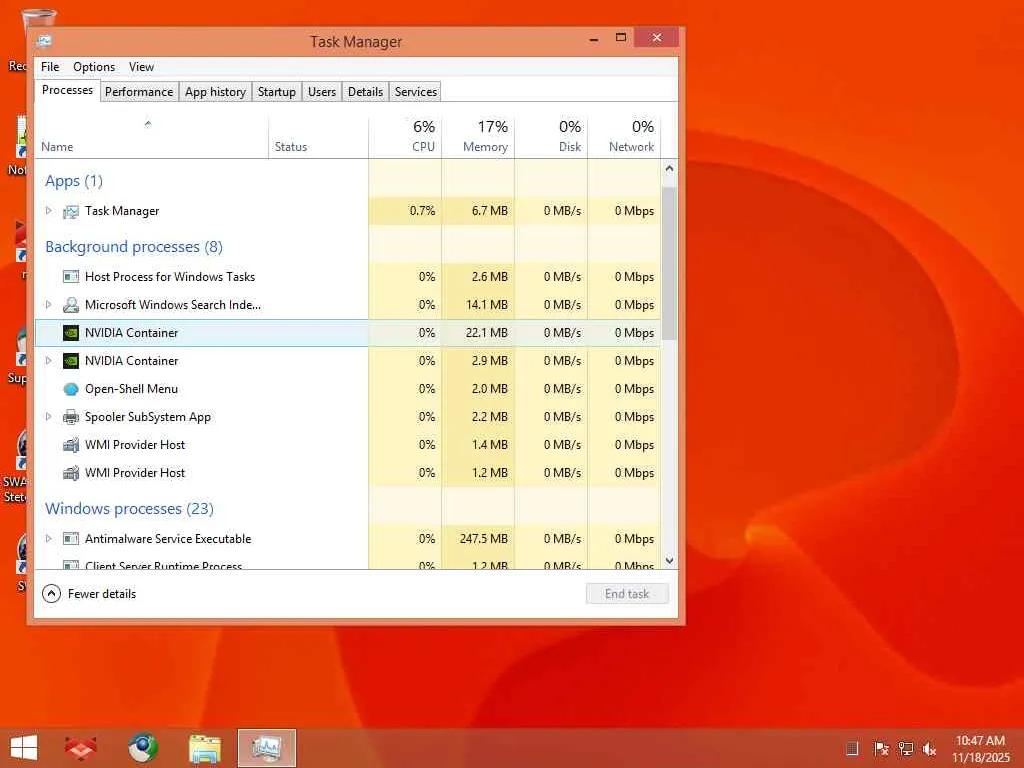Click the taskbar clock showing 10:47 AM
The height and width of the screenshot is (768, 1024).
pyautogui.click(x=980, y=748)
